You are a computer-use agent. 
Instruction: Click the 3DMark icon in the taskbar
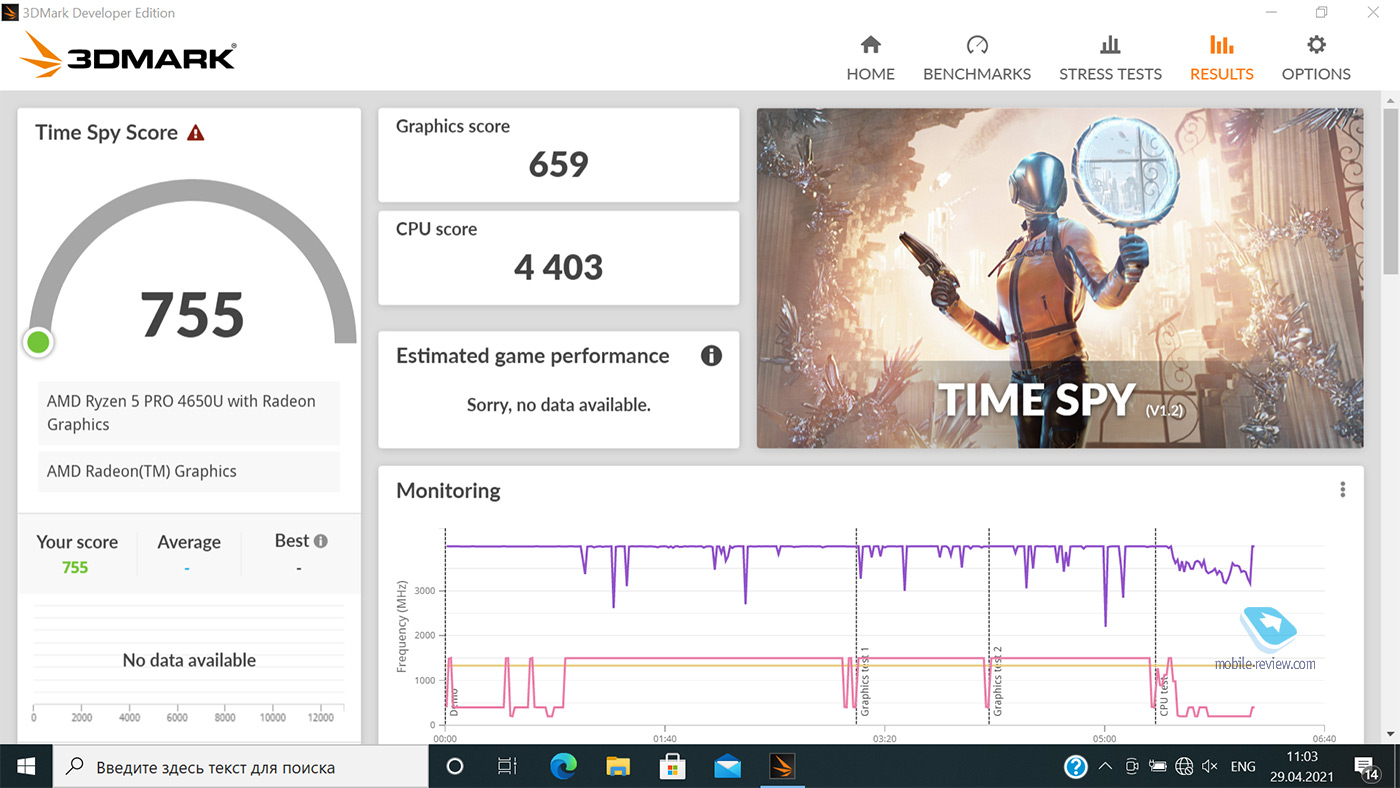[x=781, y=767]
